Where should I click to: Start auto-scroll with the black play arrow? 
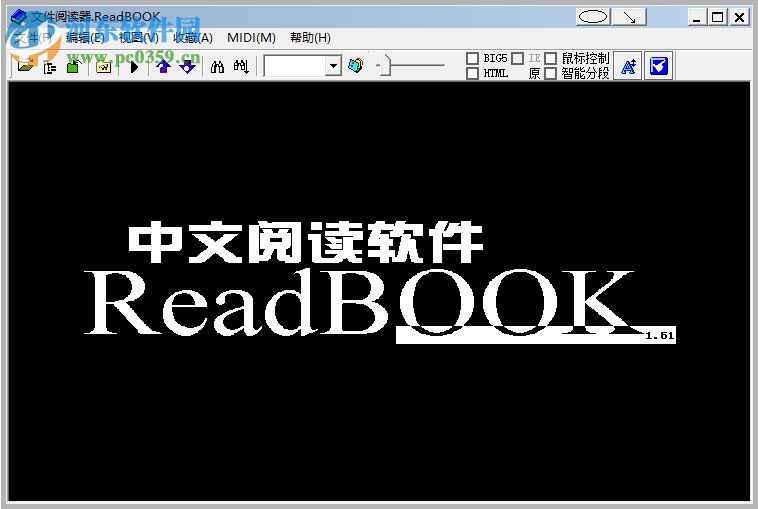click(134, 67)
